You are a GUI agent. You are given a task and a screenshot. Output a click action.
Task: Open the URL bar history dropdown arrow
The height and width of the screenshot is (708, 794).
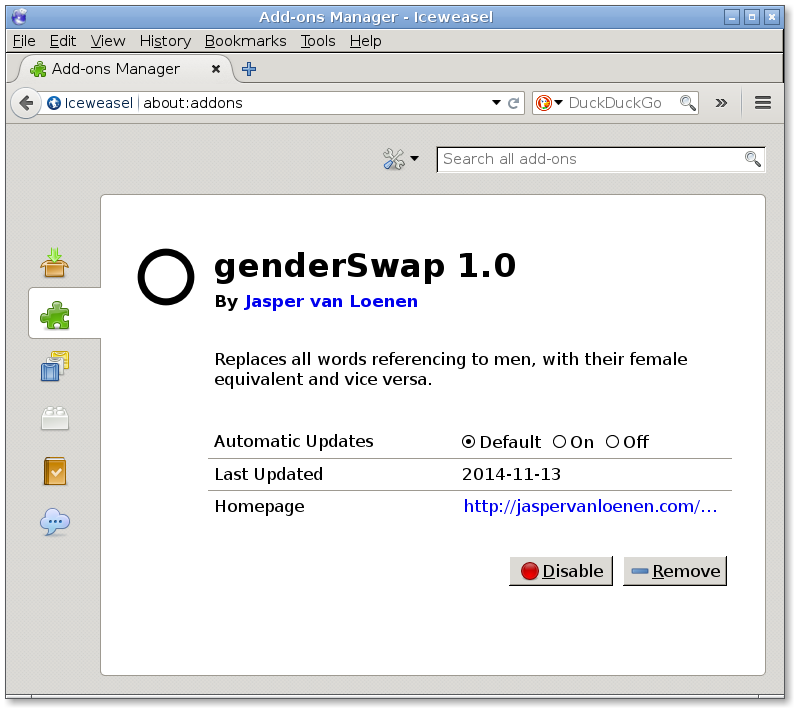[x=496, y=103]
